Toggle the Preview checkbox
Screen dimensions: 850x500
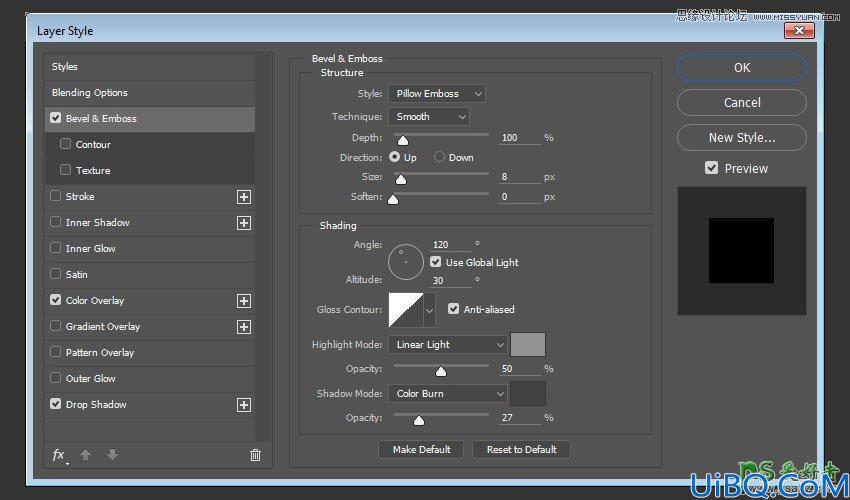point(711,168)
